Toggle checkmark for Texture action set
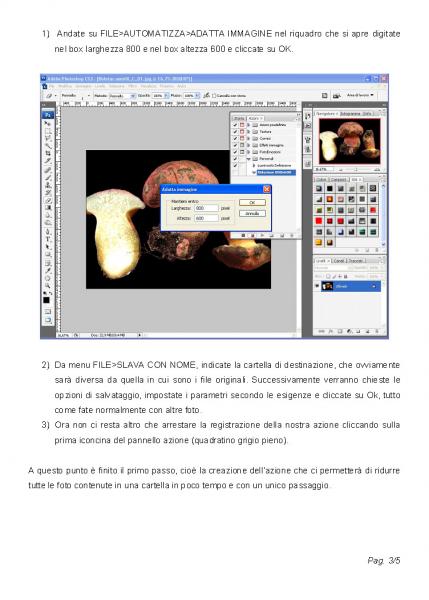 (235, 132)
